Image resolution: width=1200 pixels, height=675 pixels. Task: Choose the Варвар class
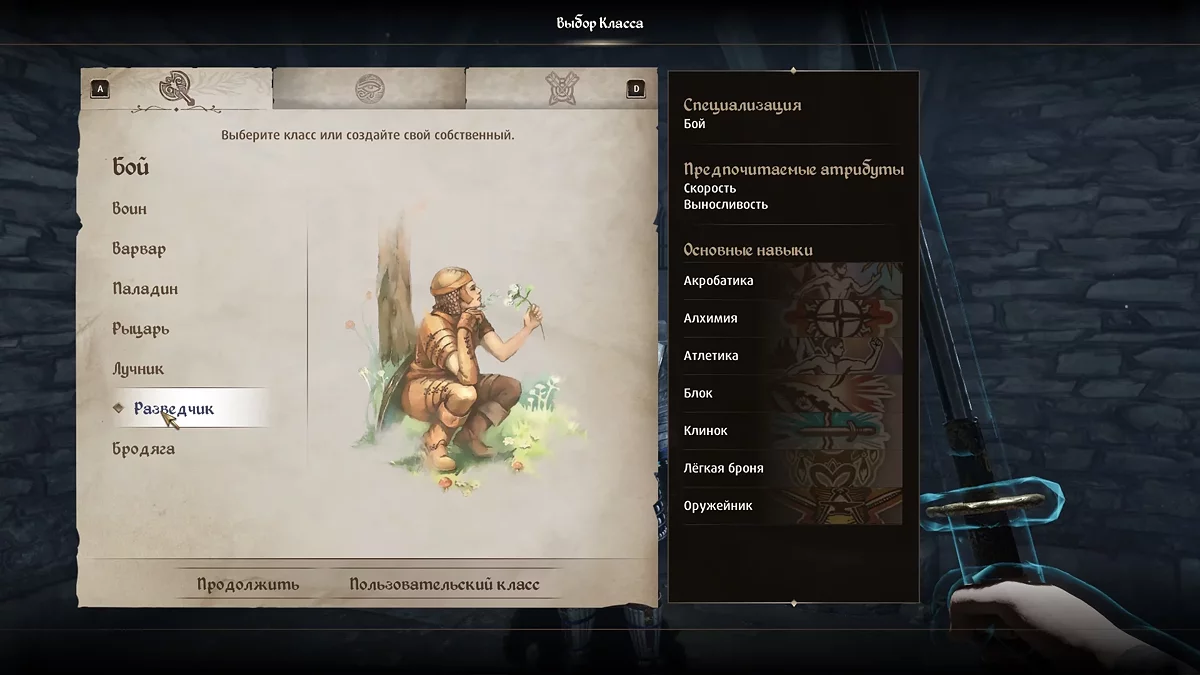pyautogui.click(x=139, y=249)
